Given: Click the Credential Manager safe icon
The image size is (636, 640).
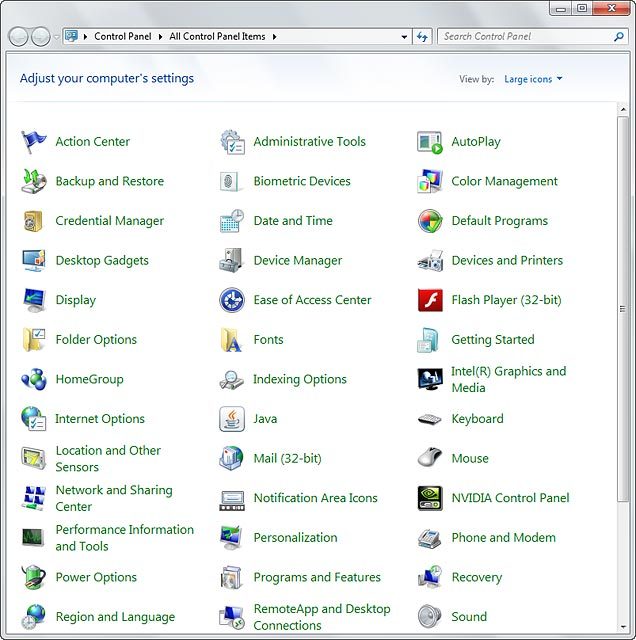Looking at the screenshot, I should click(x=33, y=221).
